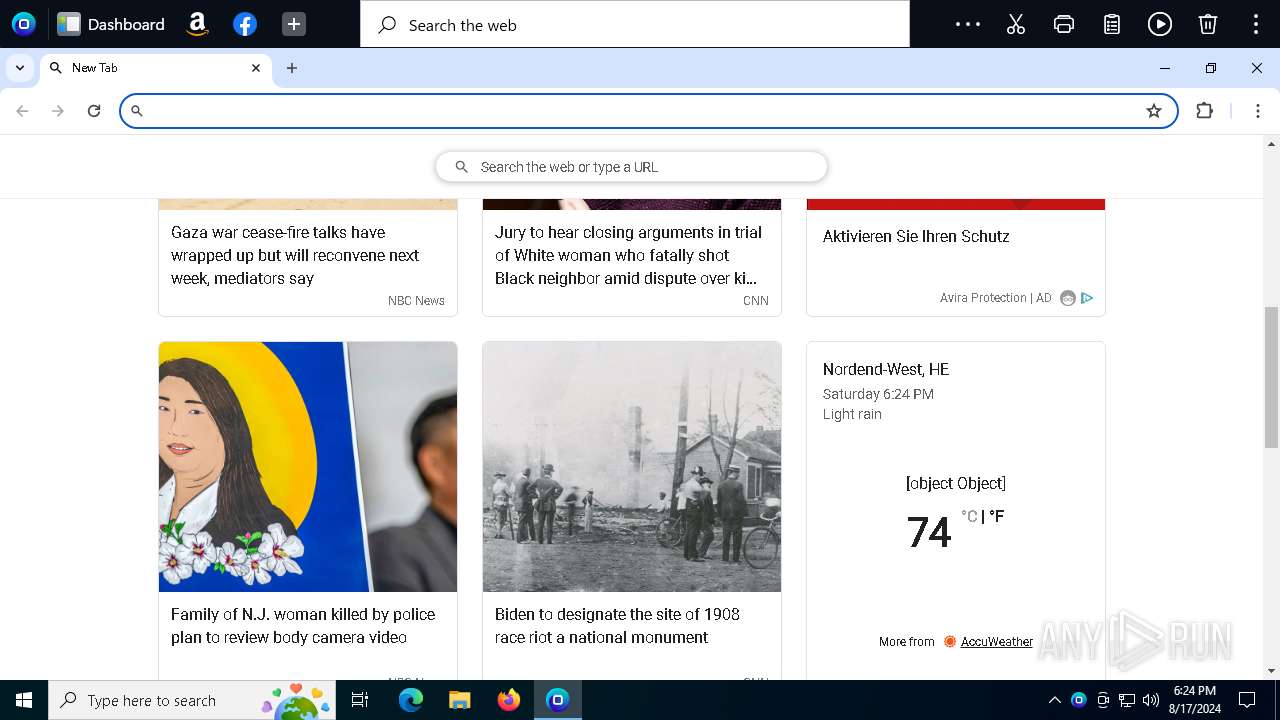This screenshot has width=1280, height=720.
Task: Click the volume speaker tray icon
Action: coord(1151,700)
